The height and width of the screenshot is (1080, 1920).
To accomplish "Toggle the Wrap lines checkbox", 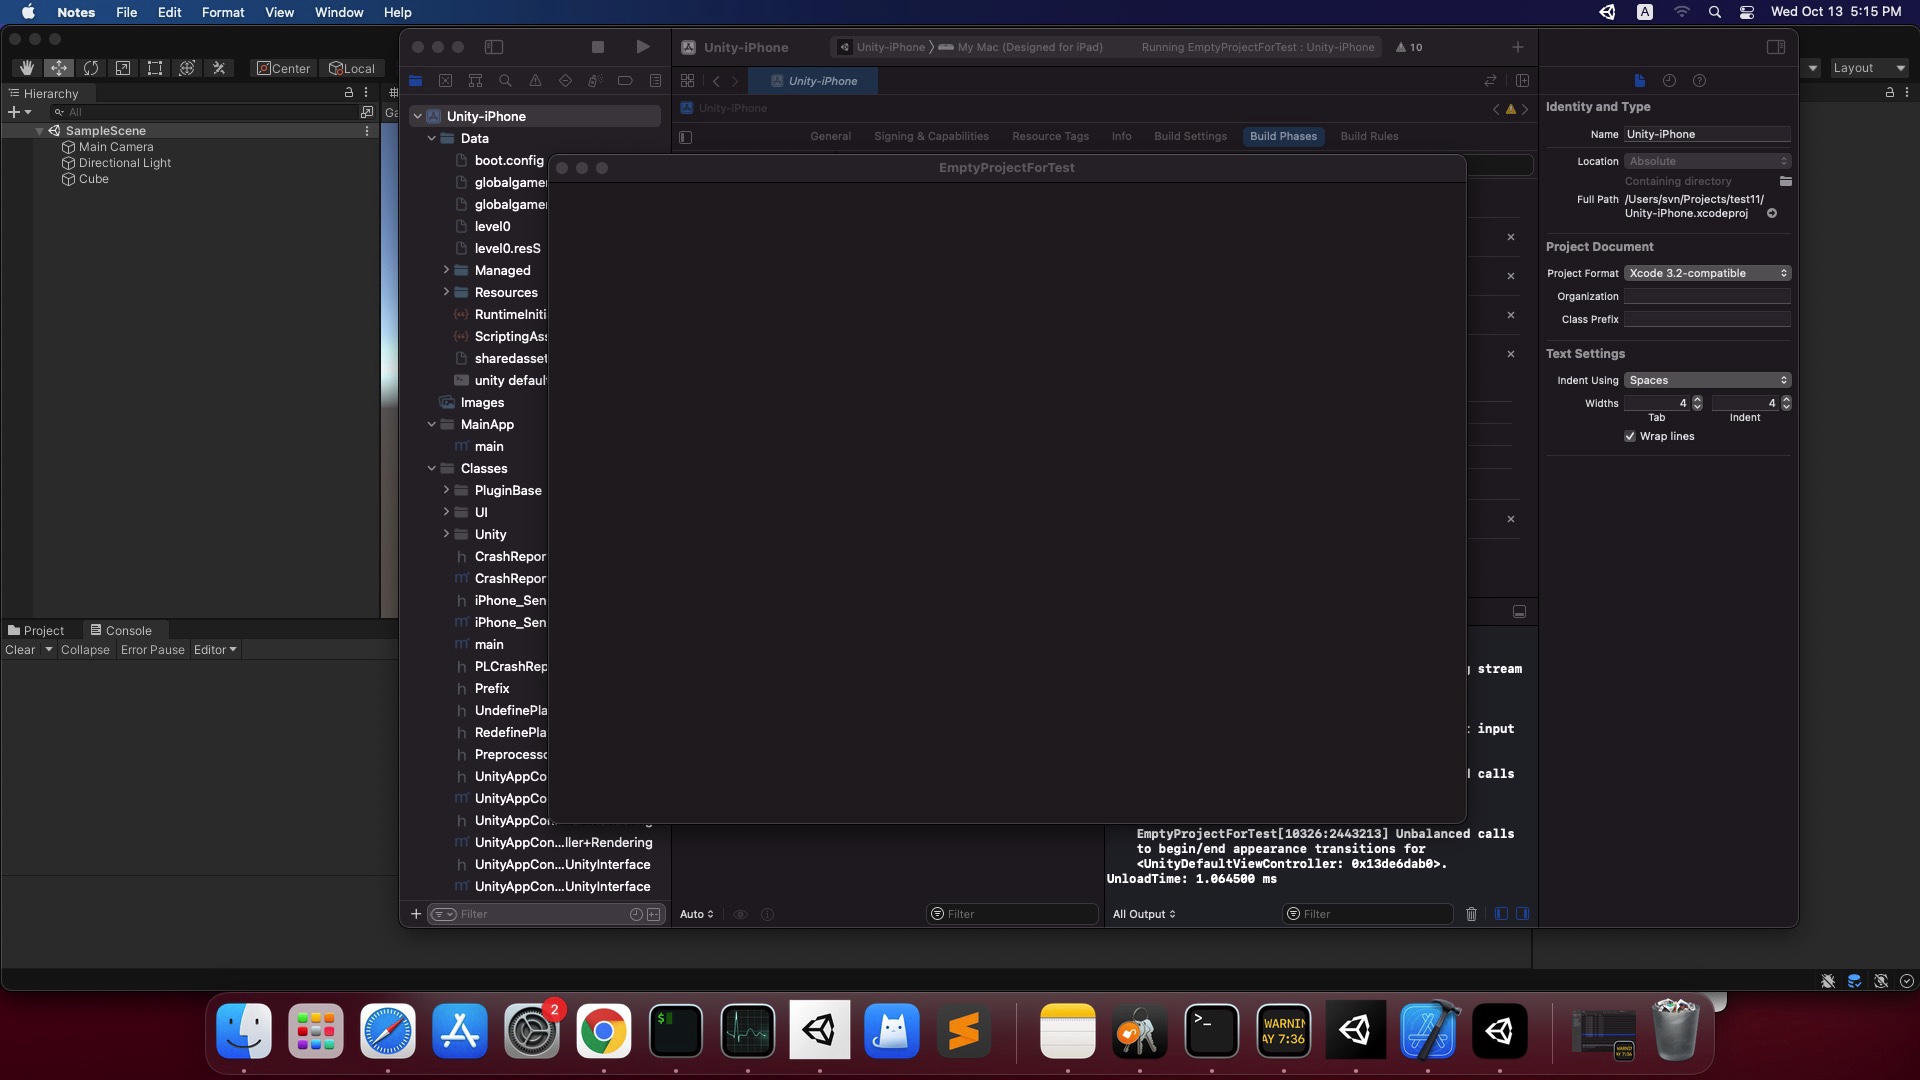I will pos(1630,436).
